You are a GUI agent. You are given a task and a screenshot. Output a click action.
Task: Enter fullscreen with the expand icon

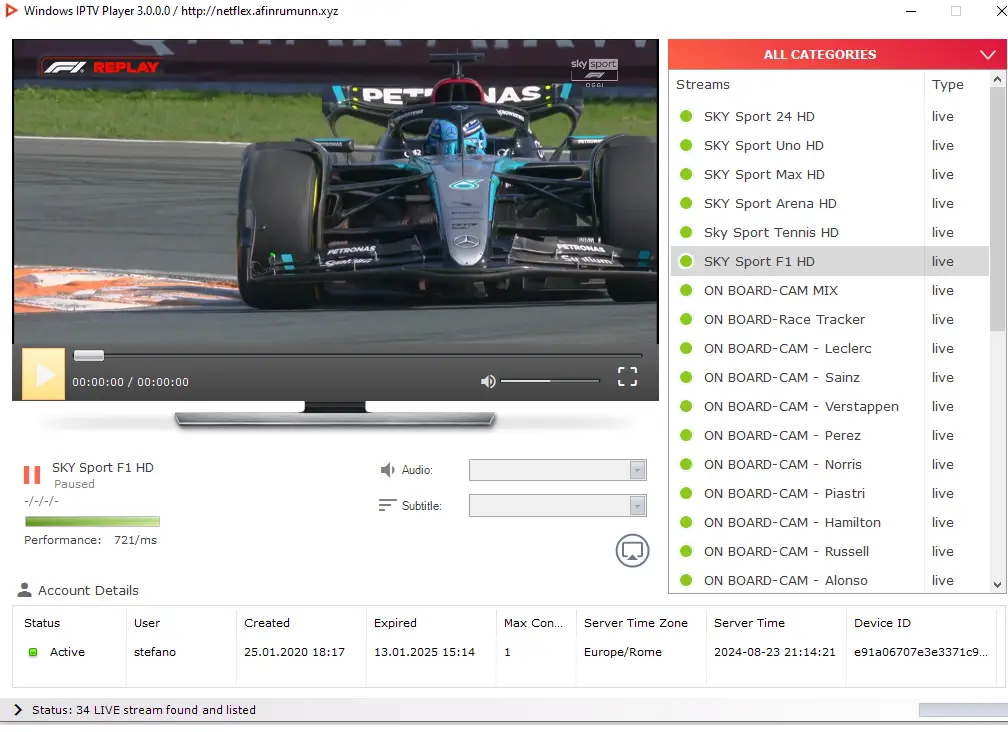627,377
